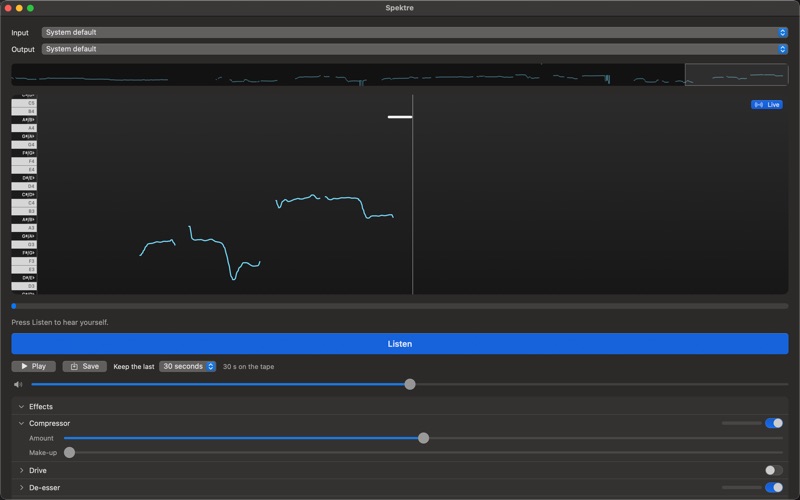Image resolution: width=800 pixels, height=500 pixels.
Task: Start playback with the Play button
Action: (34, 366)
